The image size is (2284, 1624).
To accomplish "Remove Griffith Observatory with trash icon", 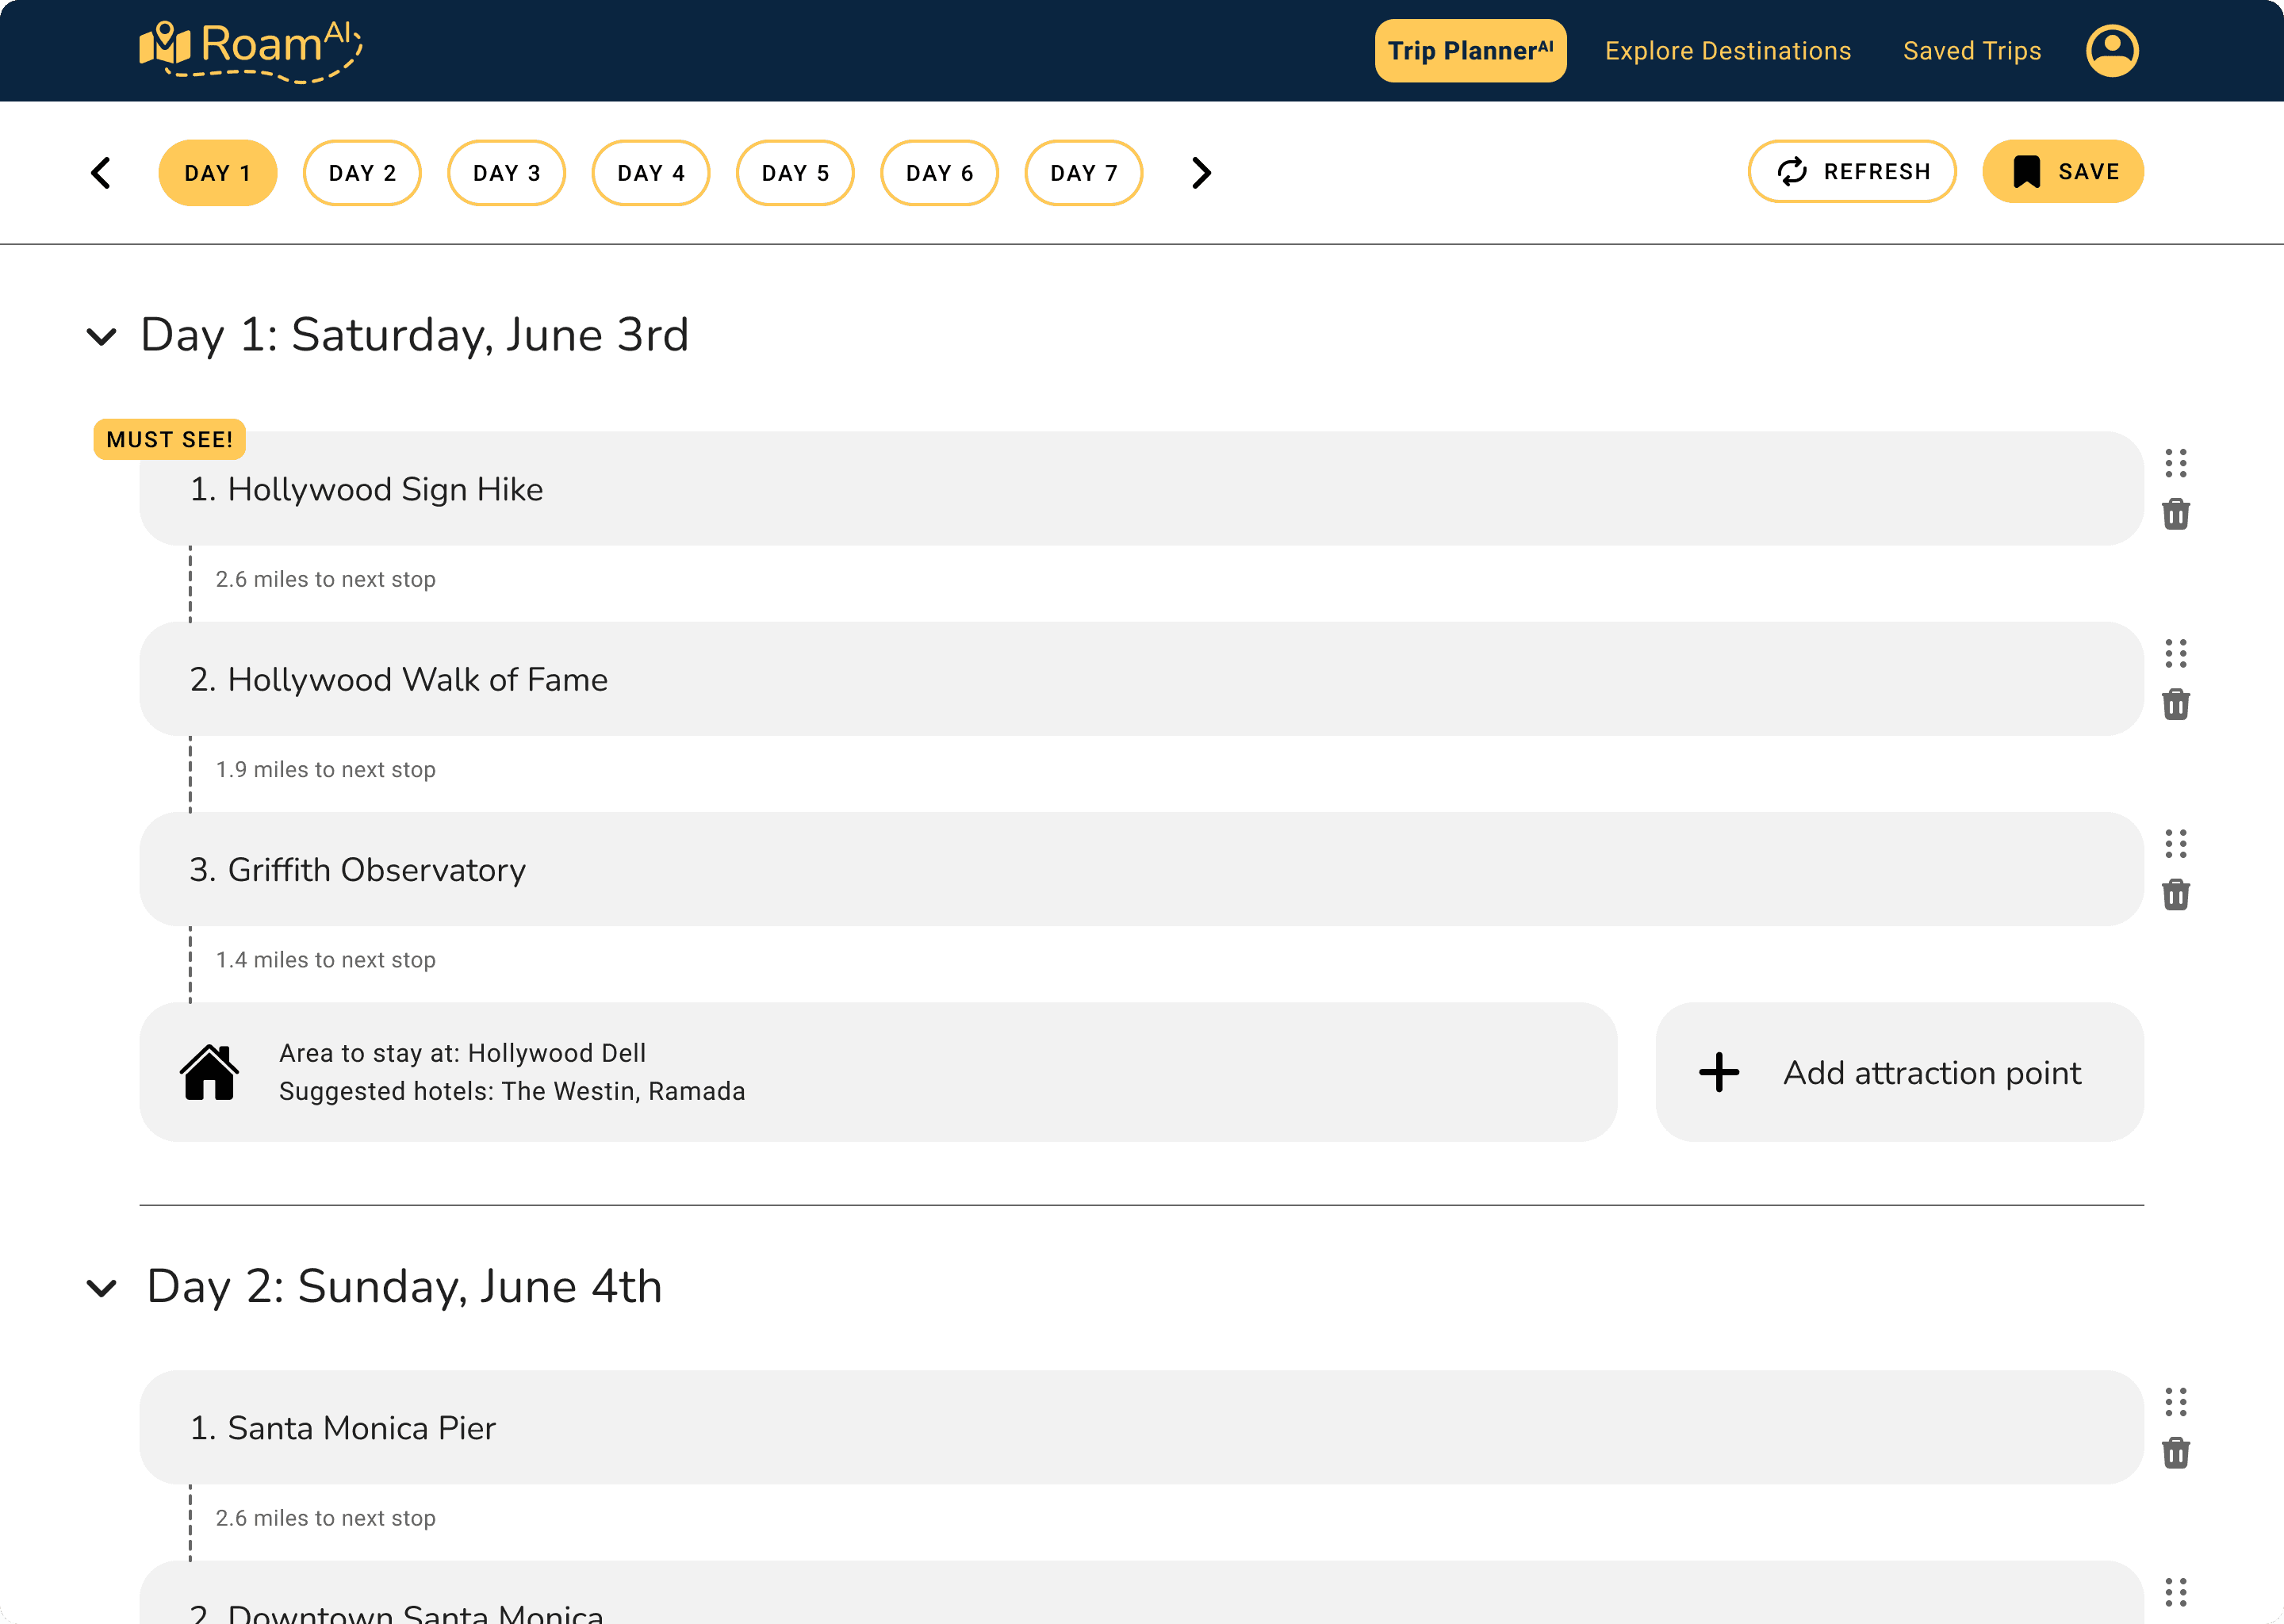I will pyautogui.click(x=2175, y=895).
